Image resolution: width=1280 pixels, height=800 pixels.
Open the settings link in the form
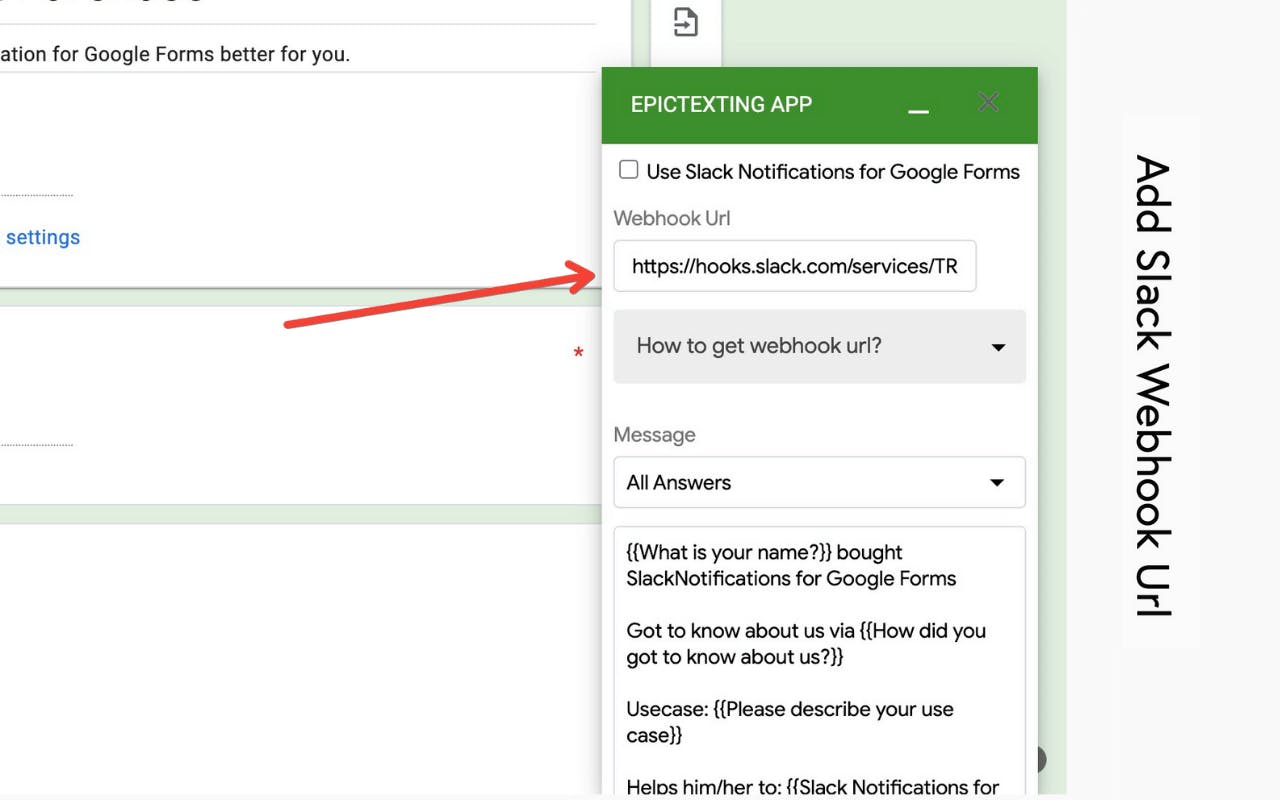(43, 237)
